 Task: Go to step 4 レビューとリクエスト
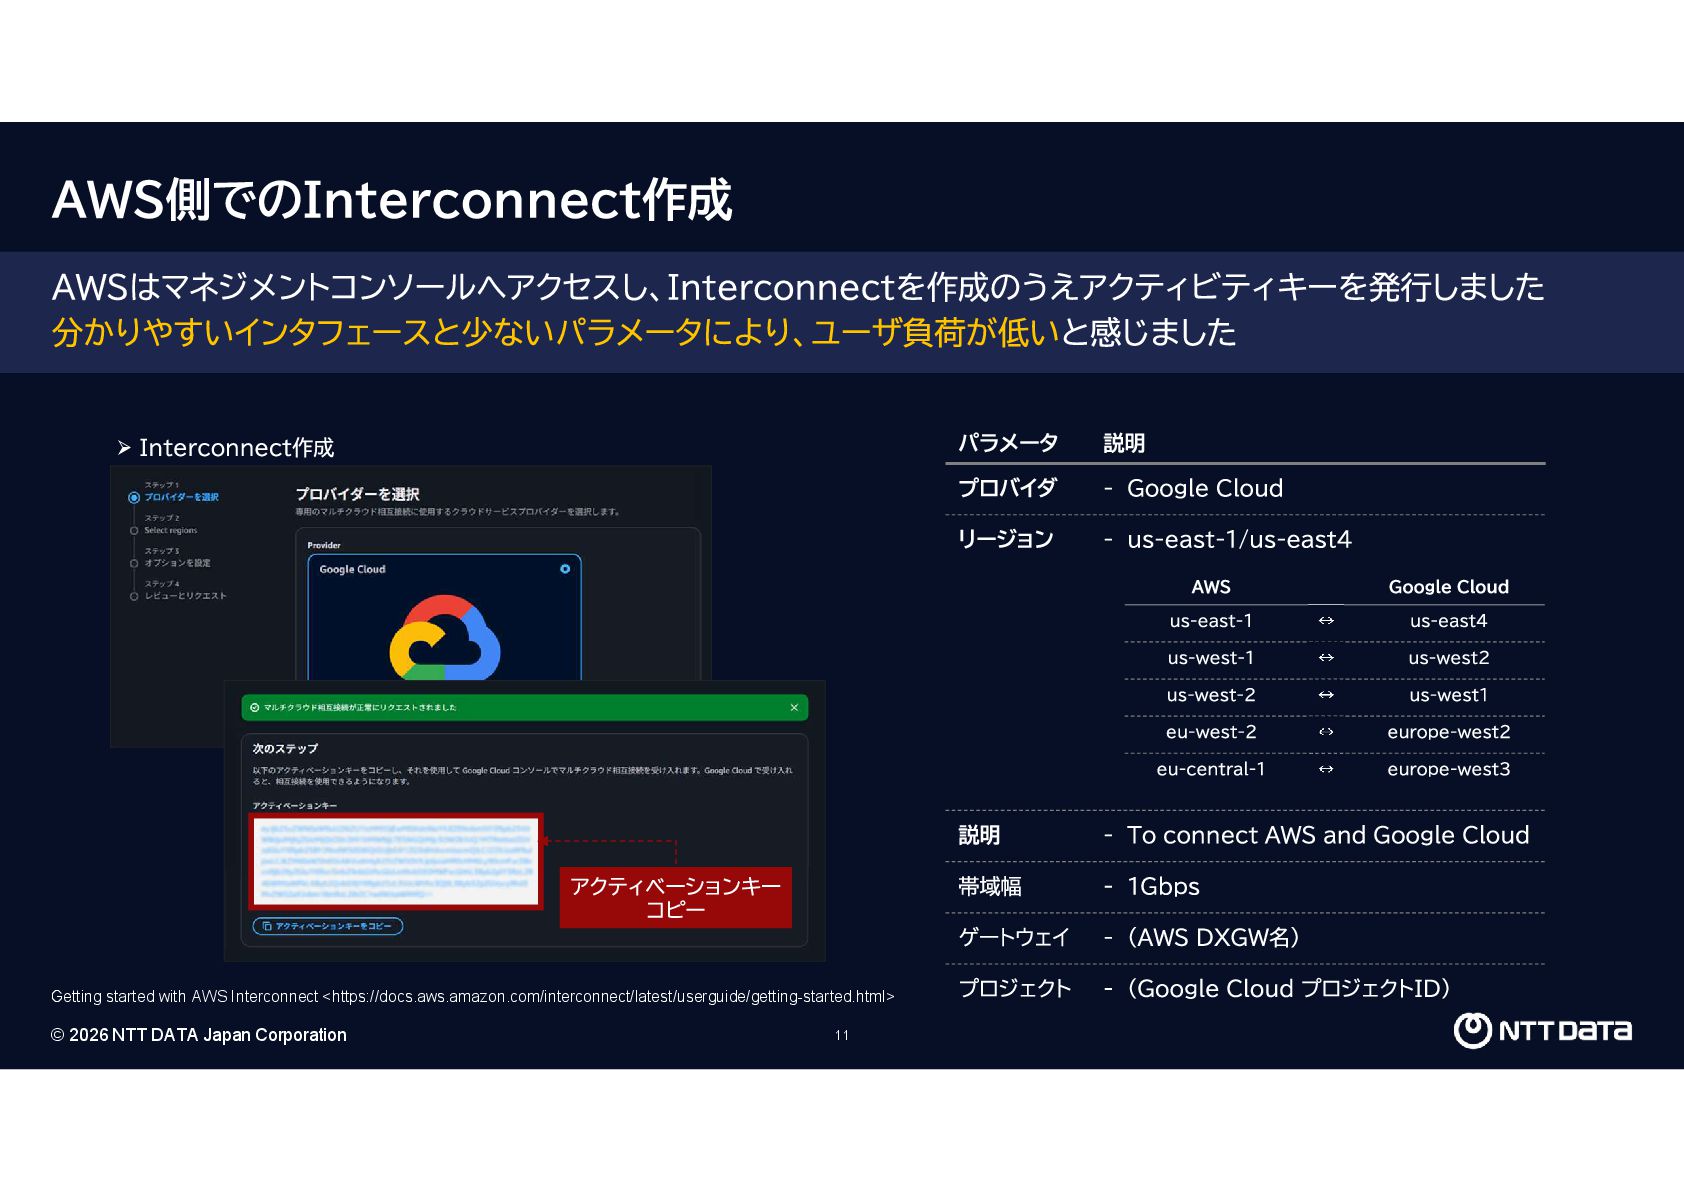185,596
